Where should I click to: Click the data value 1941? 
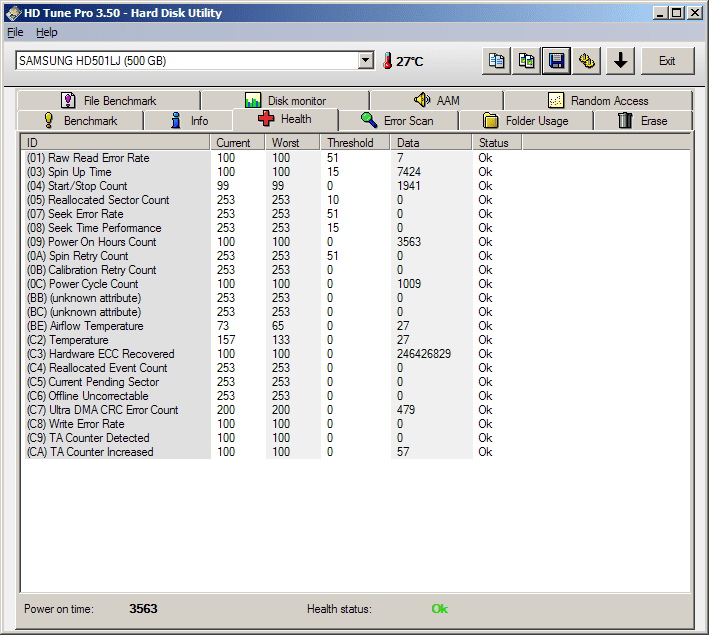point(409,186)
